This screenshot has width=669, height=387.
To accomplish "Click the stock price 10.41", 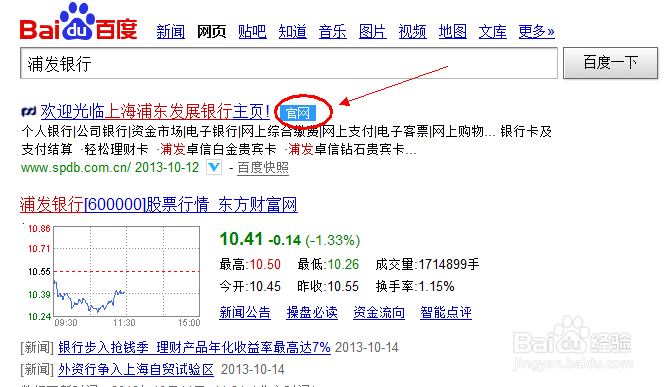I will tap(241, 239).
